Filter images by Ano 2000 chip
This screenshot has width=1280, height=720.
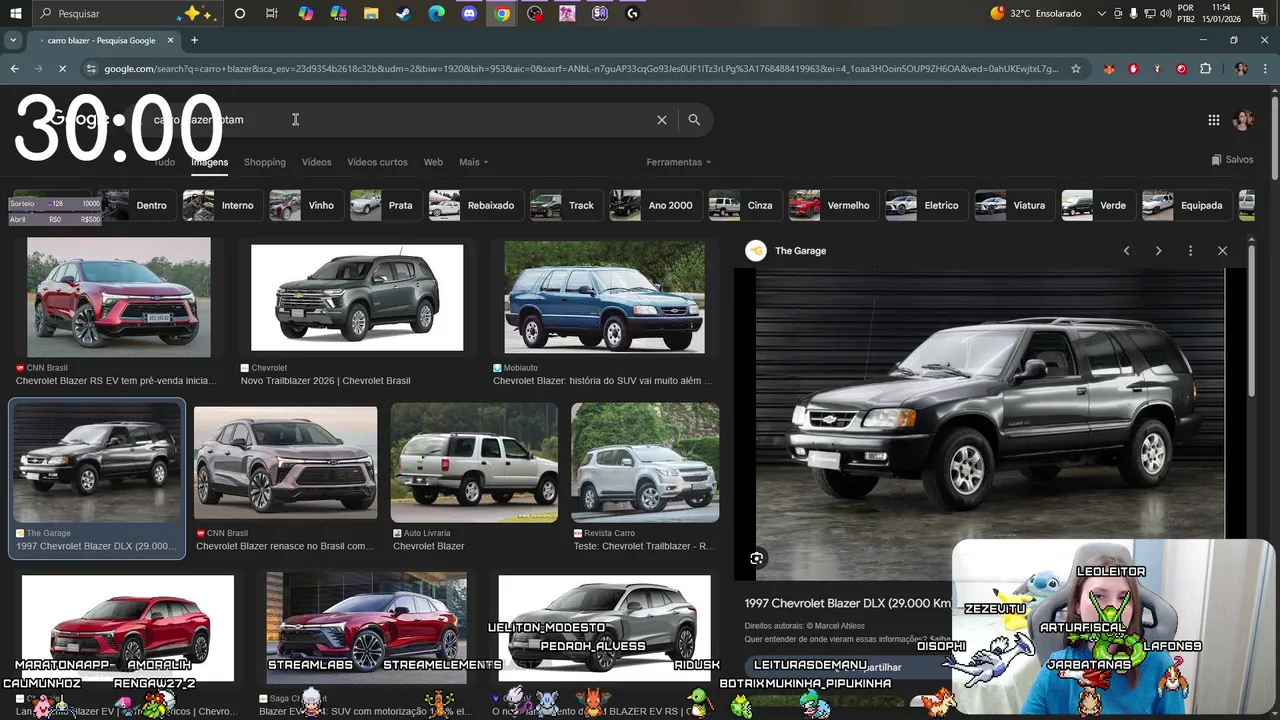pyautogui.click(x=655, y=205)
